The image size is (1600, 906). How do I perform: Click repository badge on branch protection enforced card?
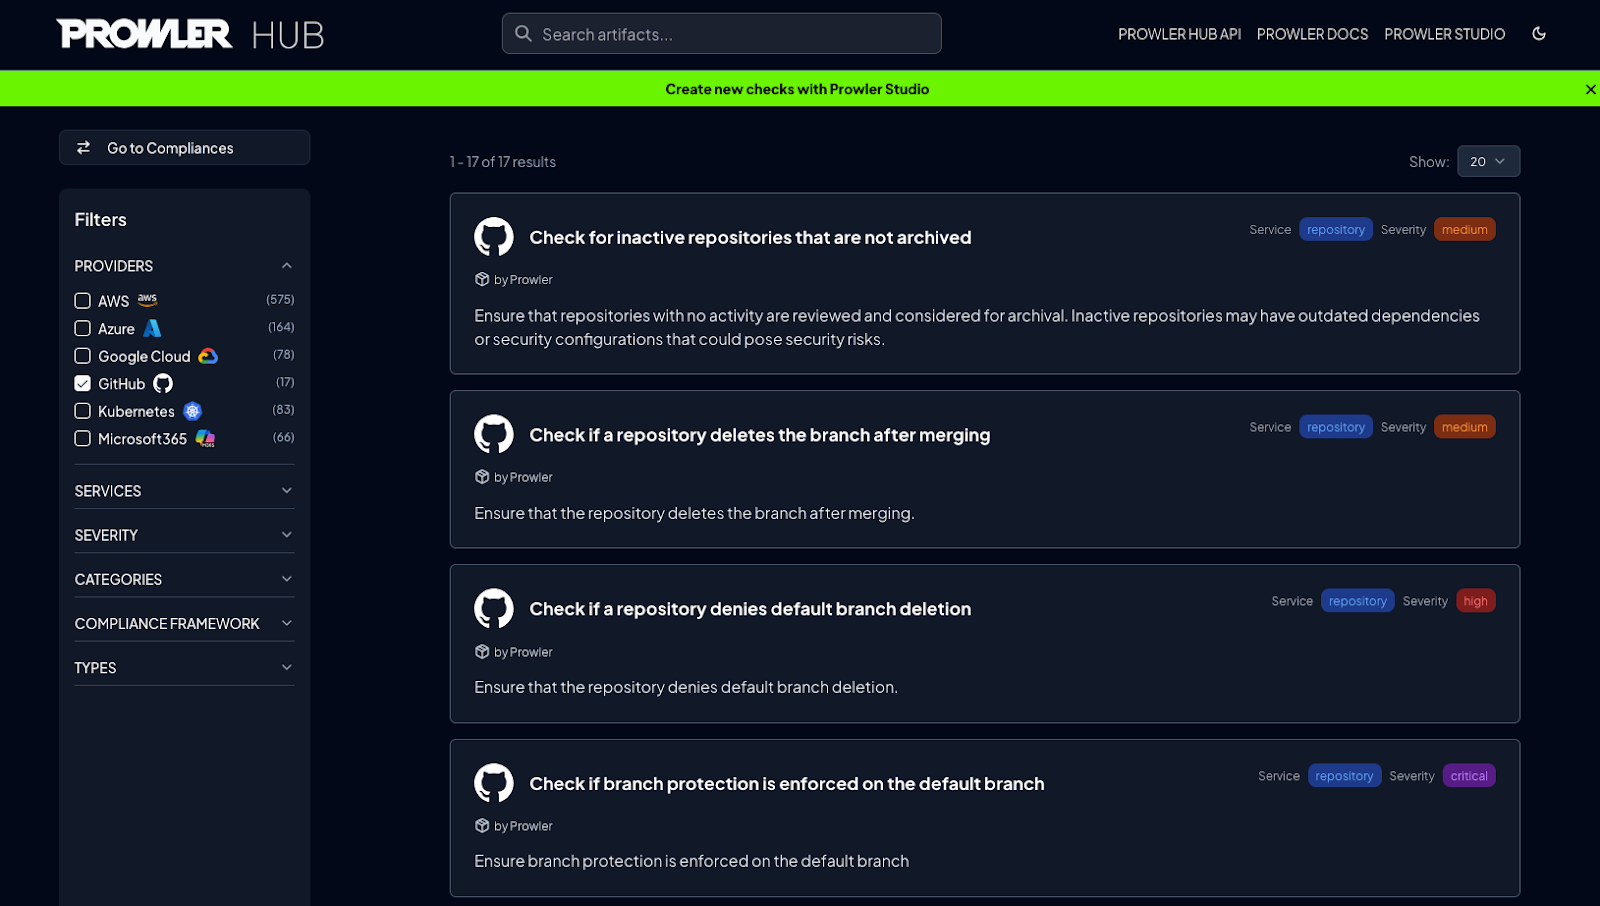coord(1344,776)
